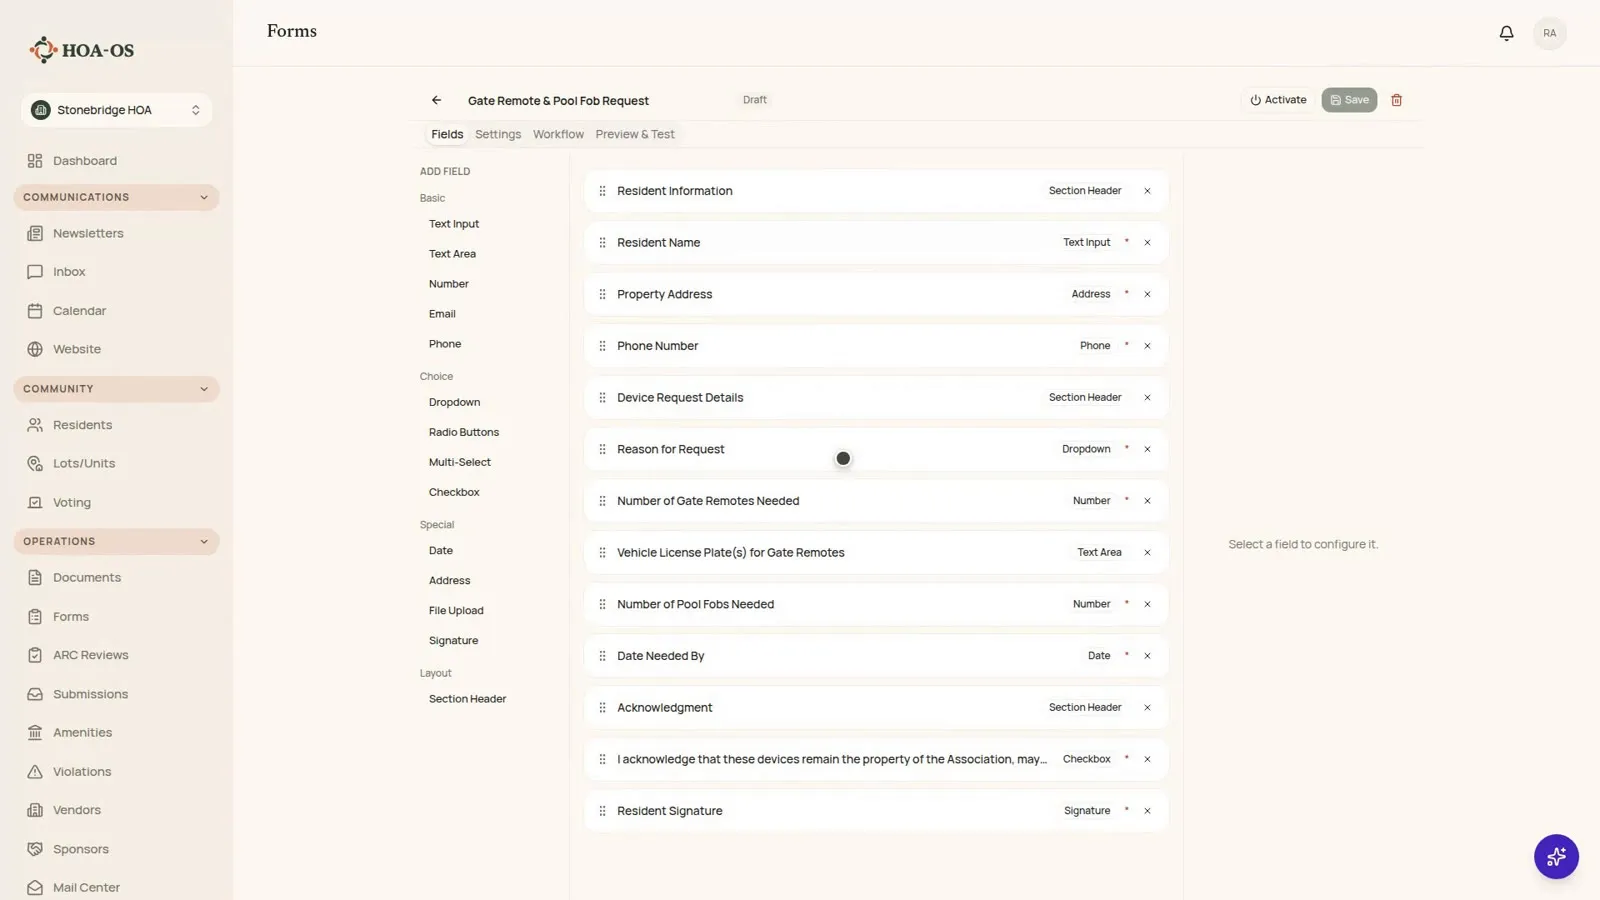
Task: Remove the Reason for Request field
Action: (1147, 449)
